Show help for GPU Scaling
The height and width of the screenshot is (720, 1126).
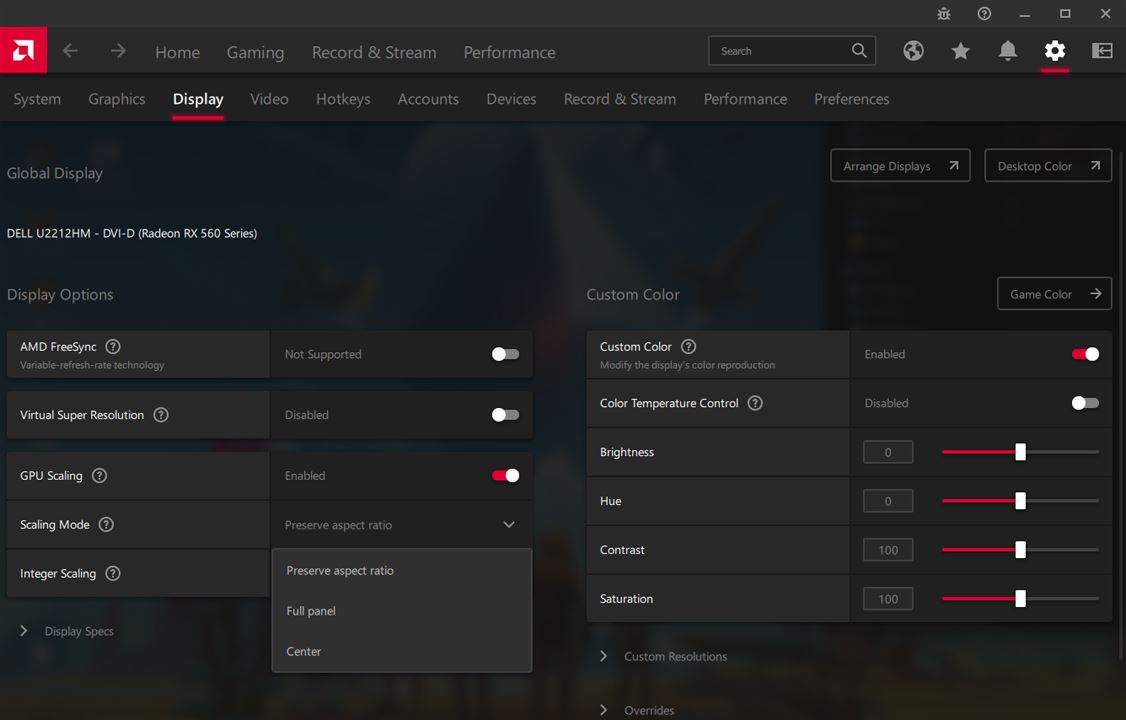click(100, 475)
